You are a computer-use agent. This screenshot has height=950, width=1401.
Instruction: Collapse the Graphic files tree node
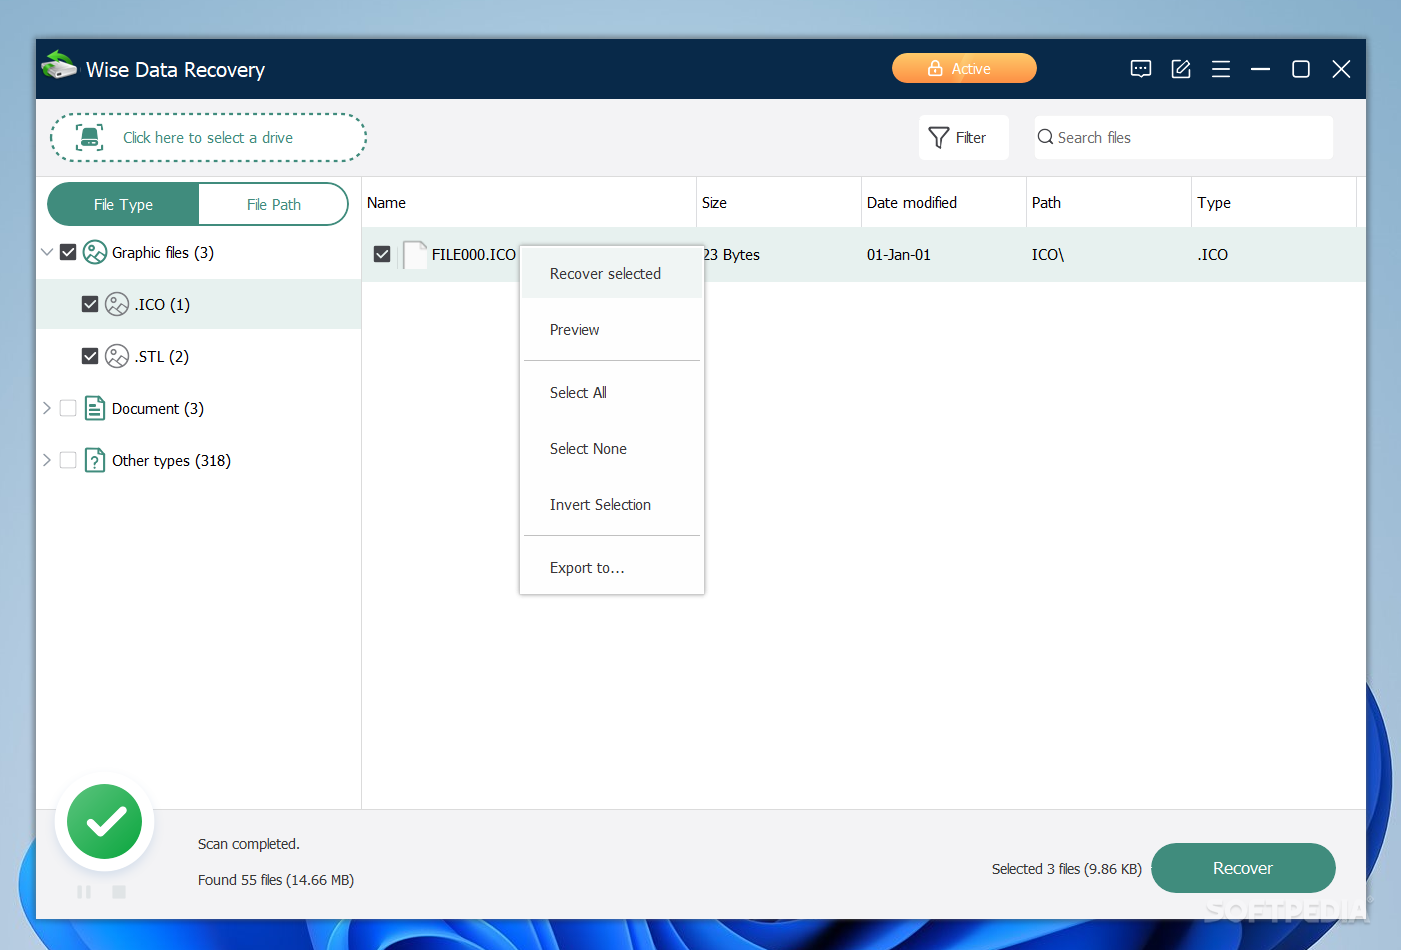pos(47,252)
